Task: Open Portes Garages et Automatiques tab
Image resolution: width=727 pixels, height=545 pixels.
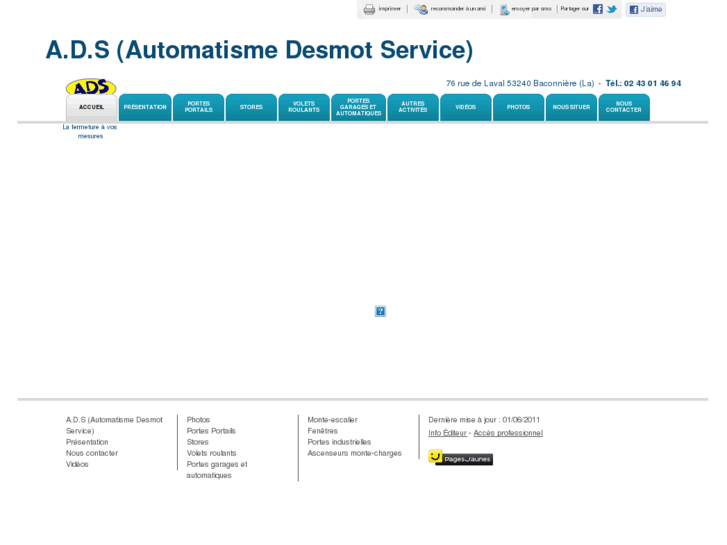Action: [358, 107]
